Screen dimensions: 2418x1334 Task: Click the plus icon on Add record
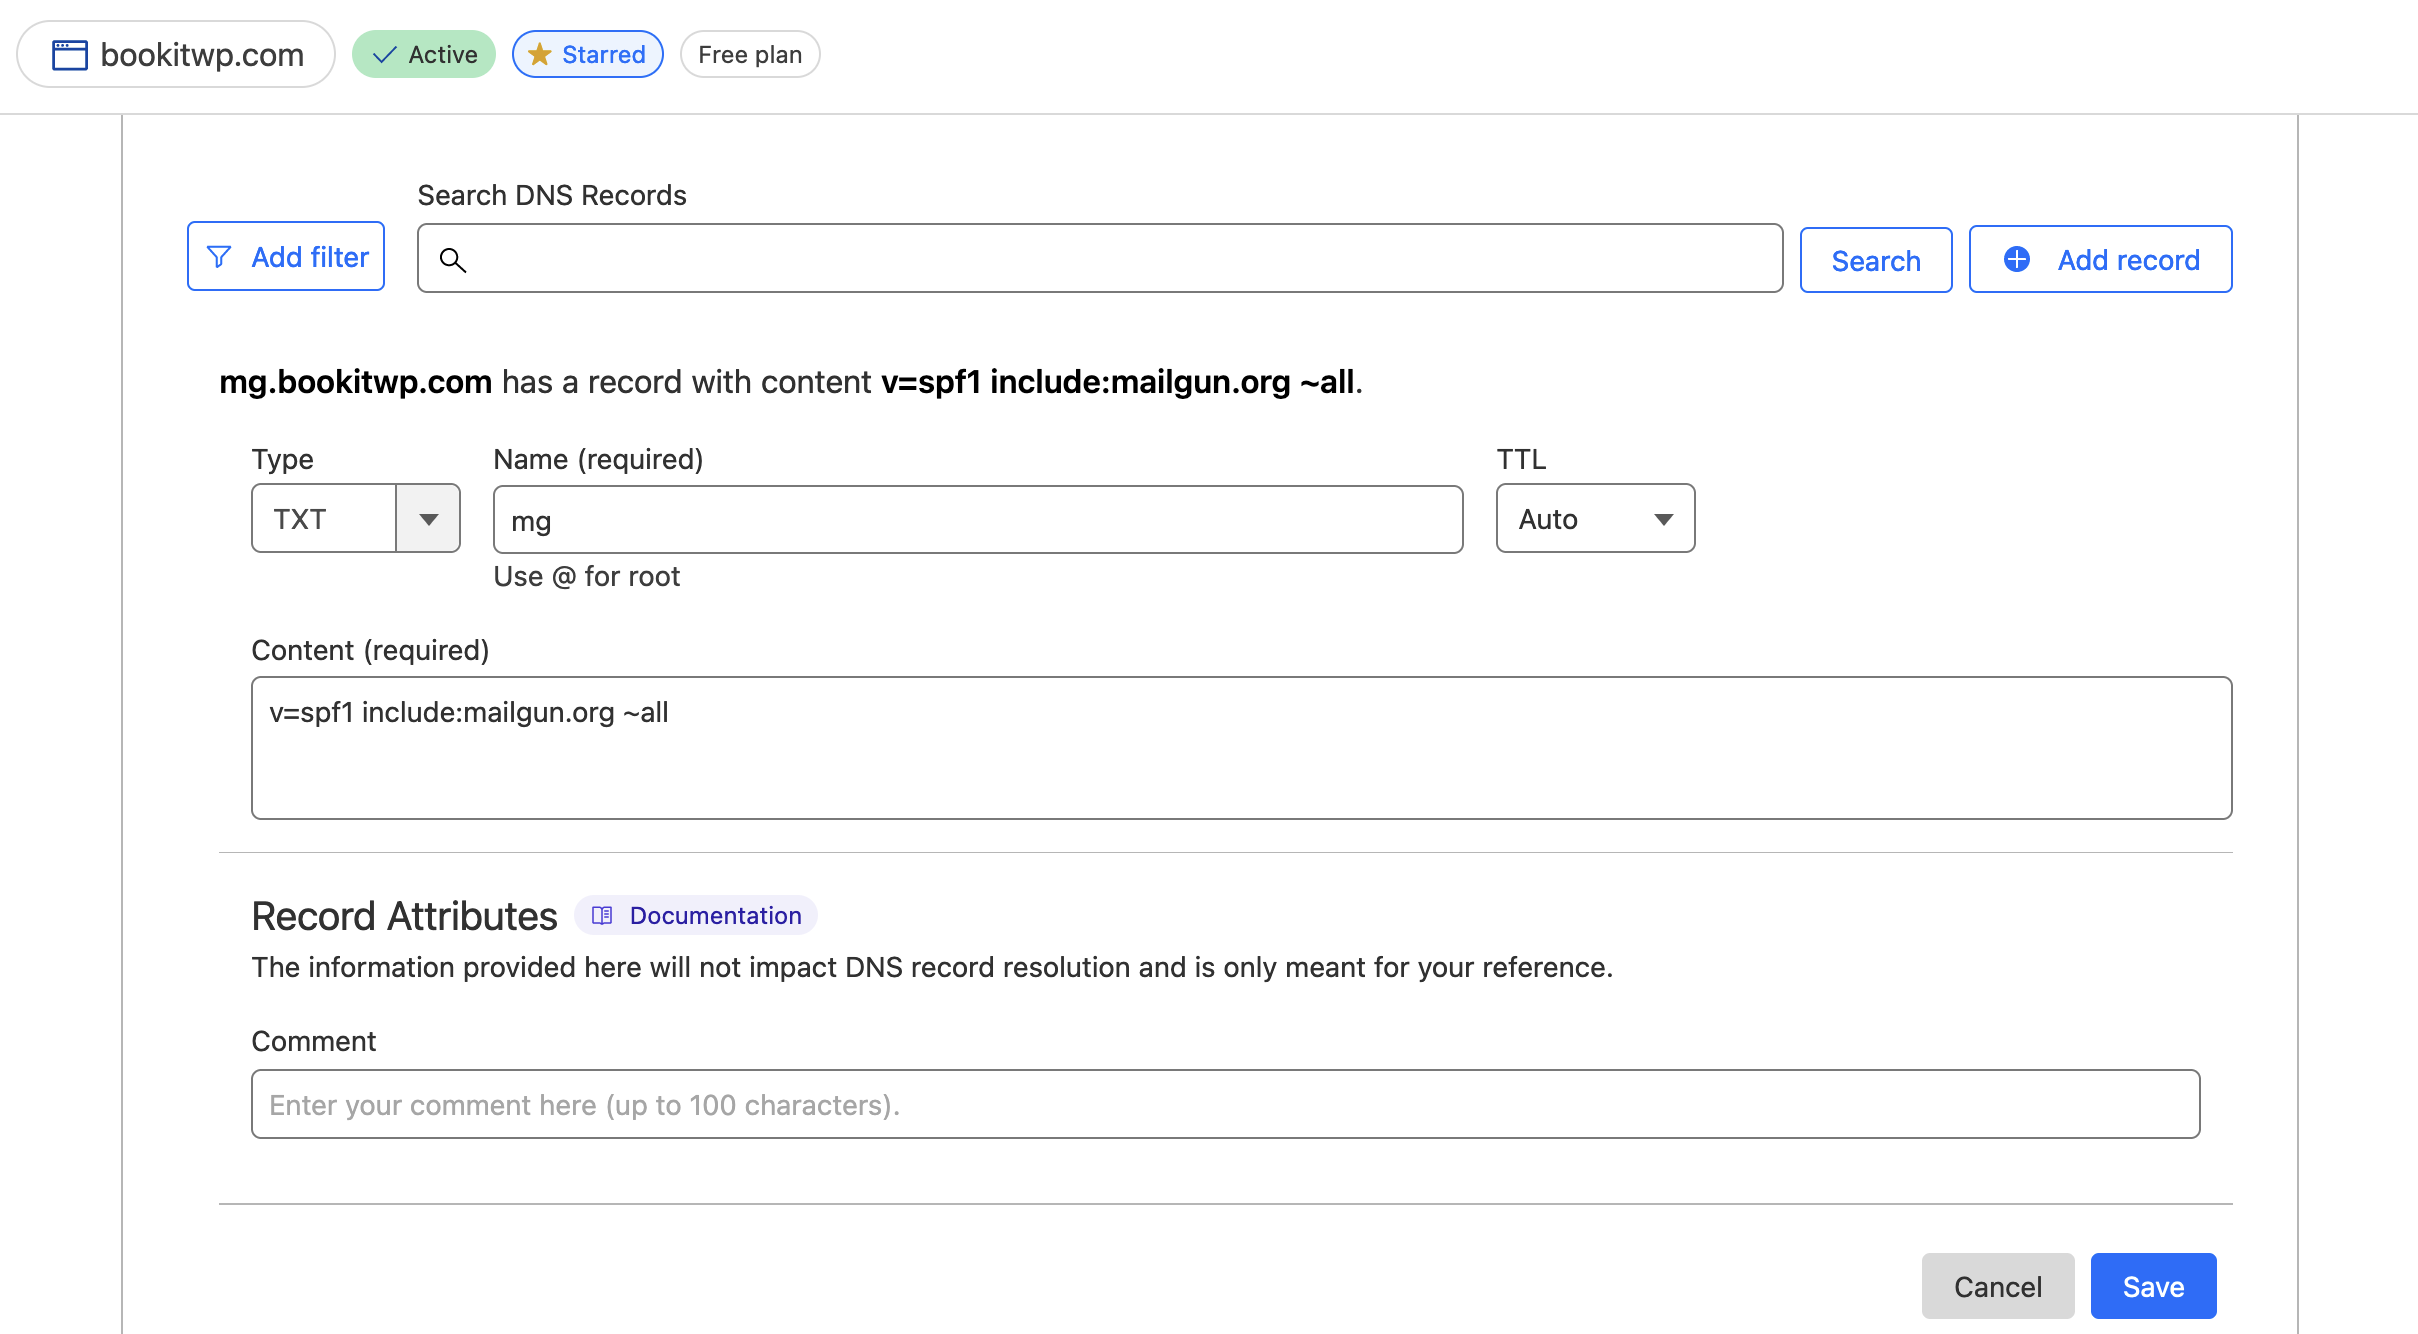[x=2015, y=258]
